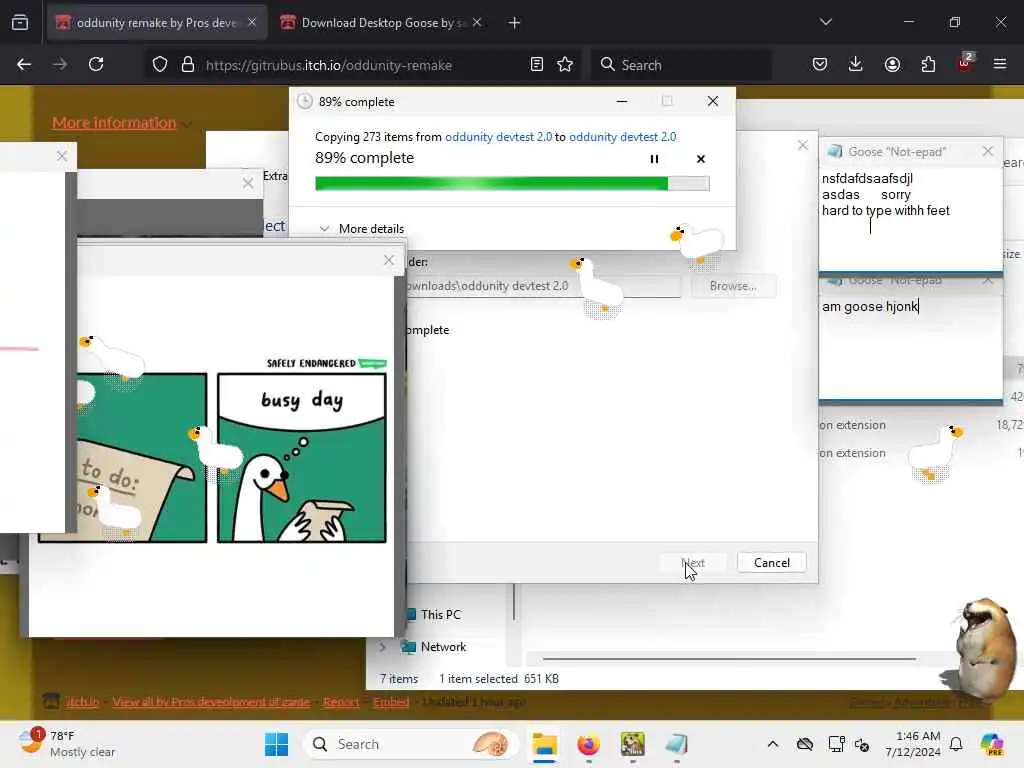Screen dimensions: 1024x768
Task: Open Copilot preview icon in taskbar
Action: coord(992,744)
